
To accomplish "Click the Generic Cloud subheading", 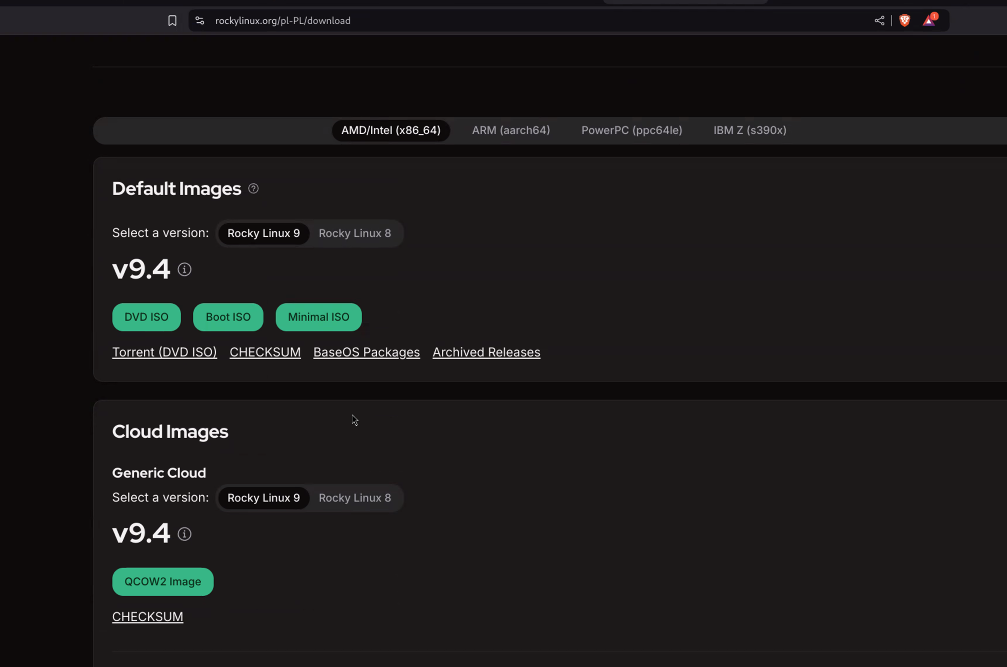I will 159,473.
